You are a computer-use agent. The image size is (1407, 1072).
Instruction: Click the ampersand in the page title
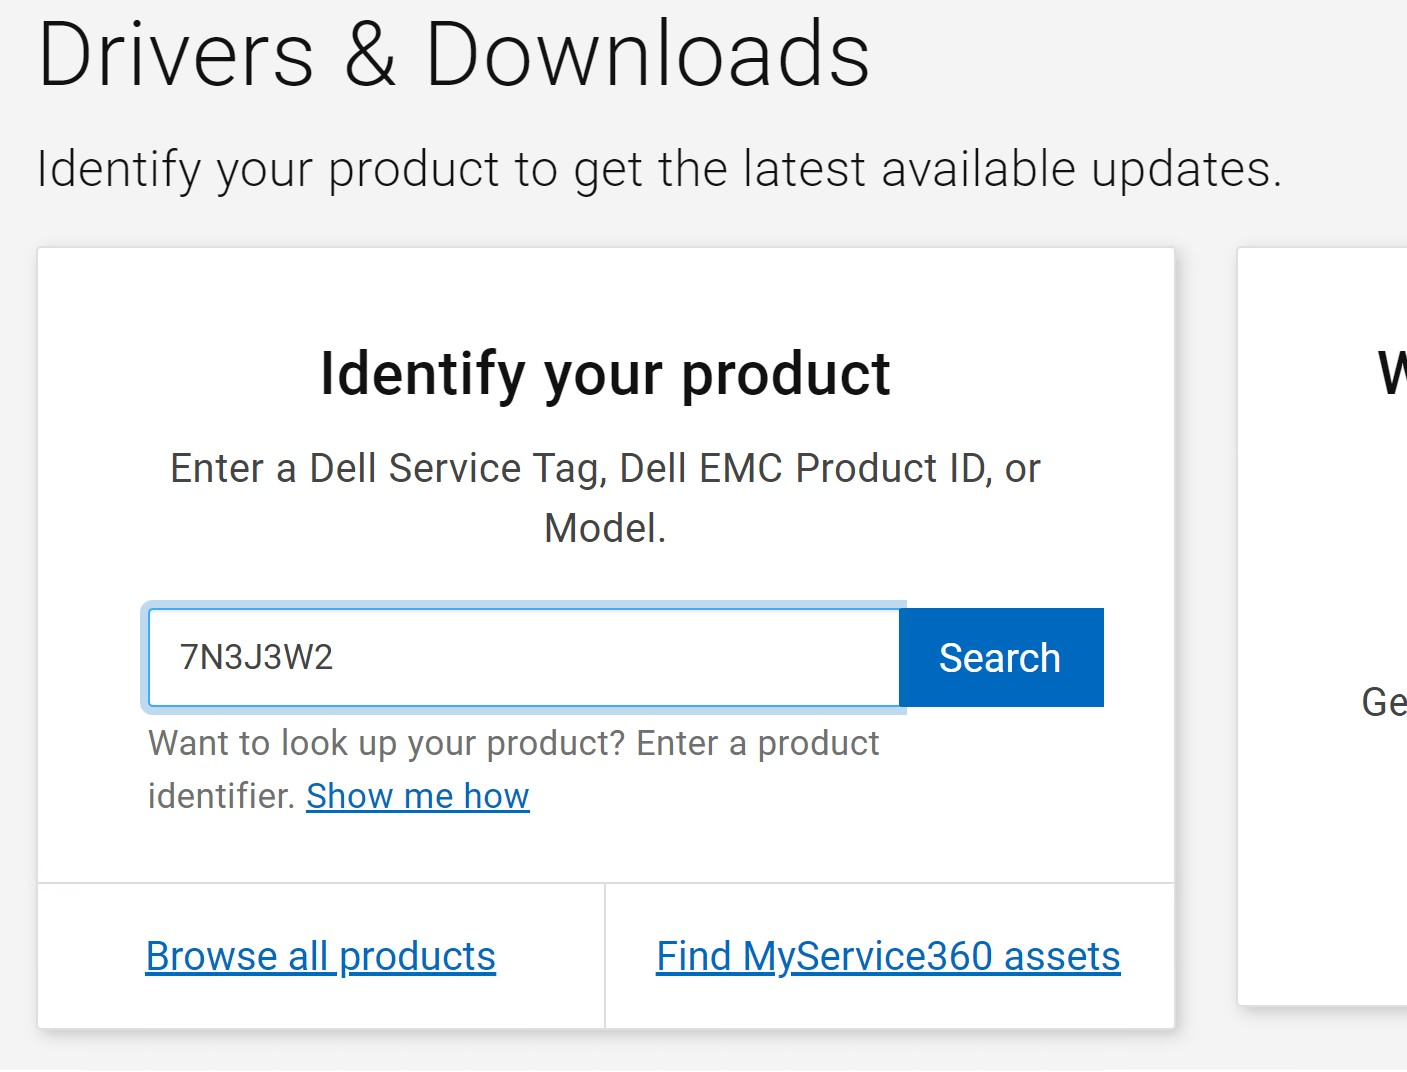tap(370, 55)
